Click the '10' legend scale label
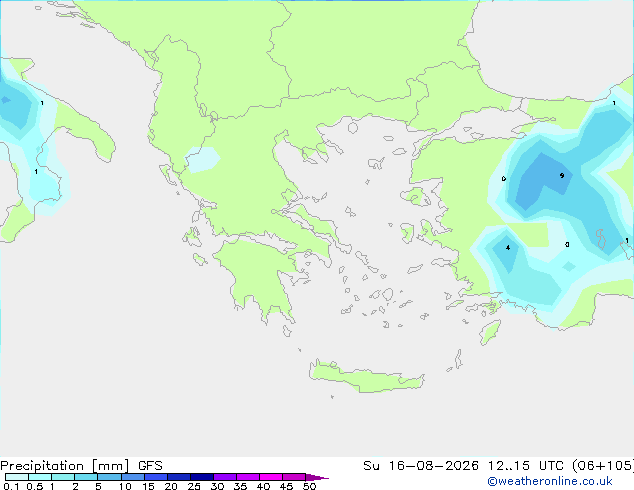This screenshot has height=490, width=634. click(125, 486)
